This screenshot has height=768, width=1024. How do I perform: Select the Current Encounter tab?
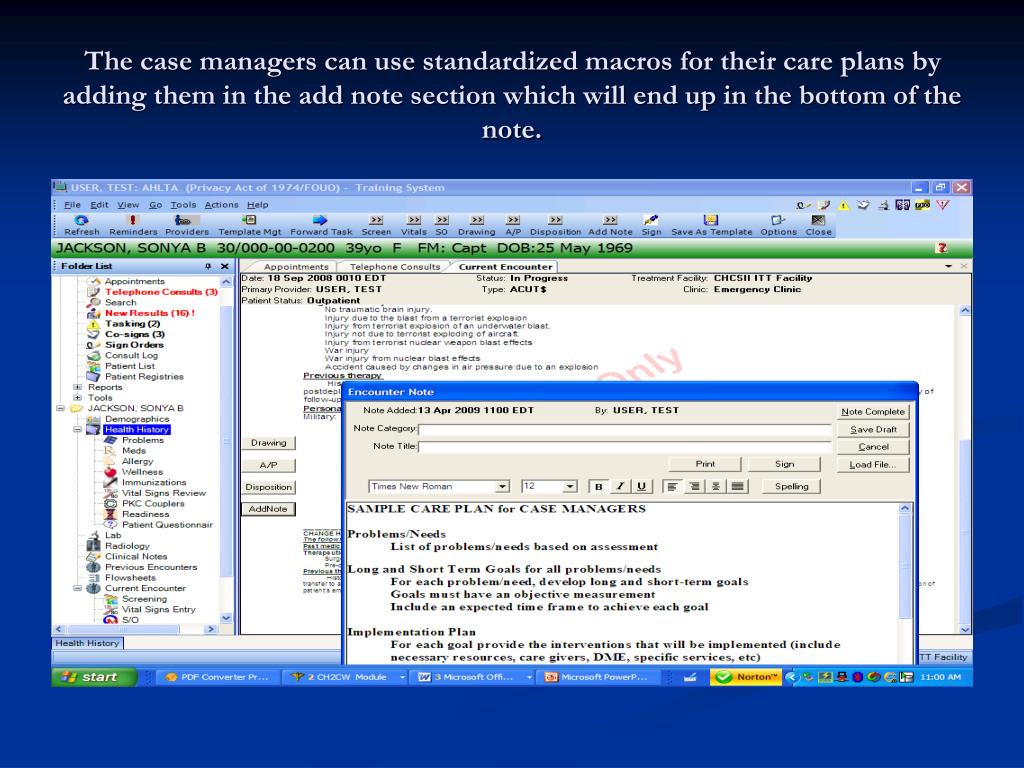[x=505, y=266]
